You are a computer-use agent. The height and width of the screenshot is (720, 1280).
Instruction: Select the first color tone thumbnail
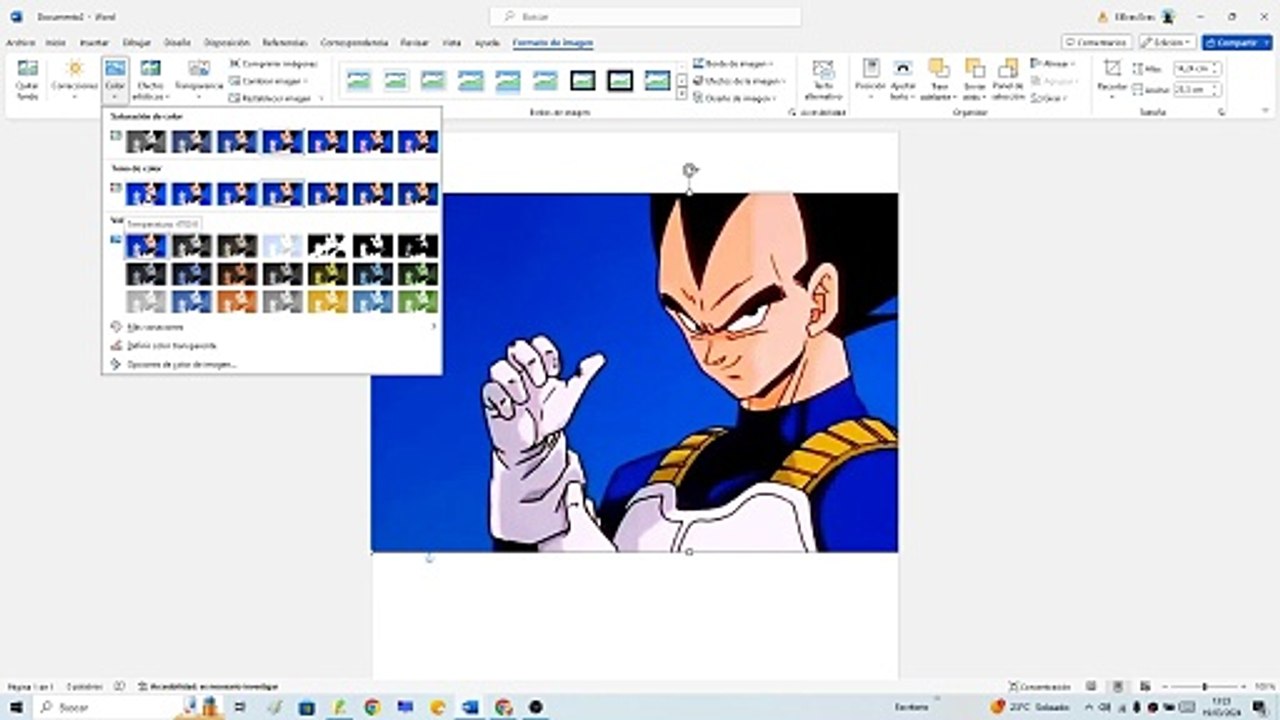point(146,193)
